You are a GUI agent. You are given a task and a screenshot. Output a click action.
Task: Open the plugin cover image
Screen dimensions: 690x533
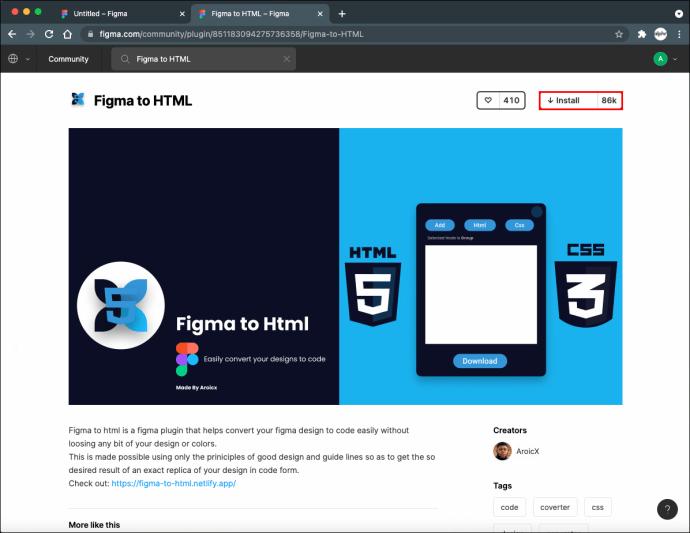click(345, 266)
